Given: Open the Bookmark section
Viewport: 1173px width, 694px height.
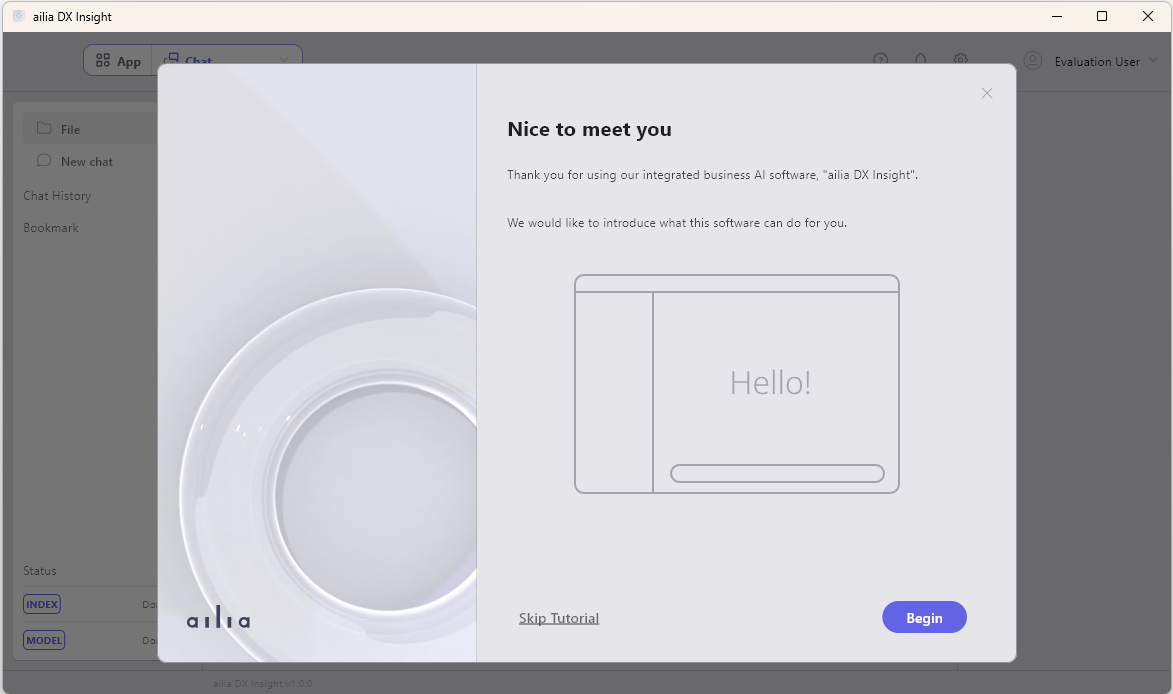Looking at the screenshot, I should (x=51, y=227).
